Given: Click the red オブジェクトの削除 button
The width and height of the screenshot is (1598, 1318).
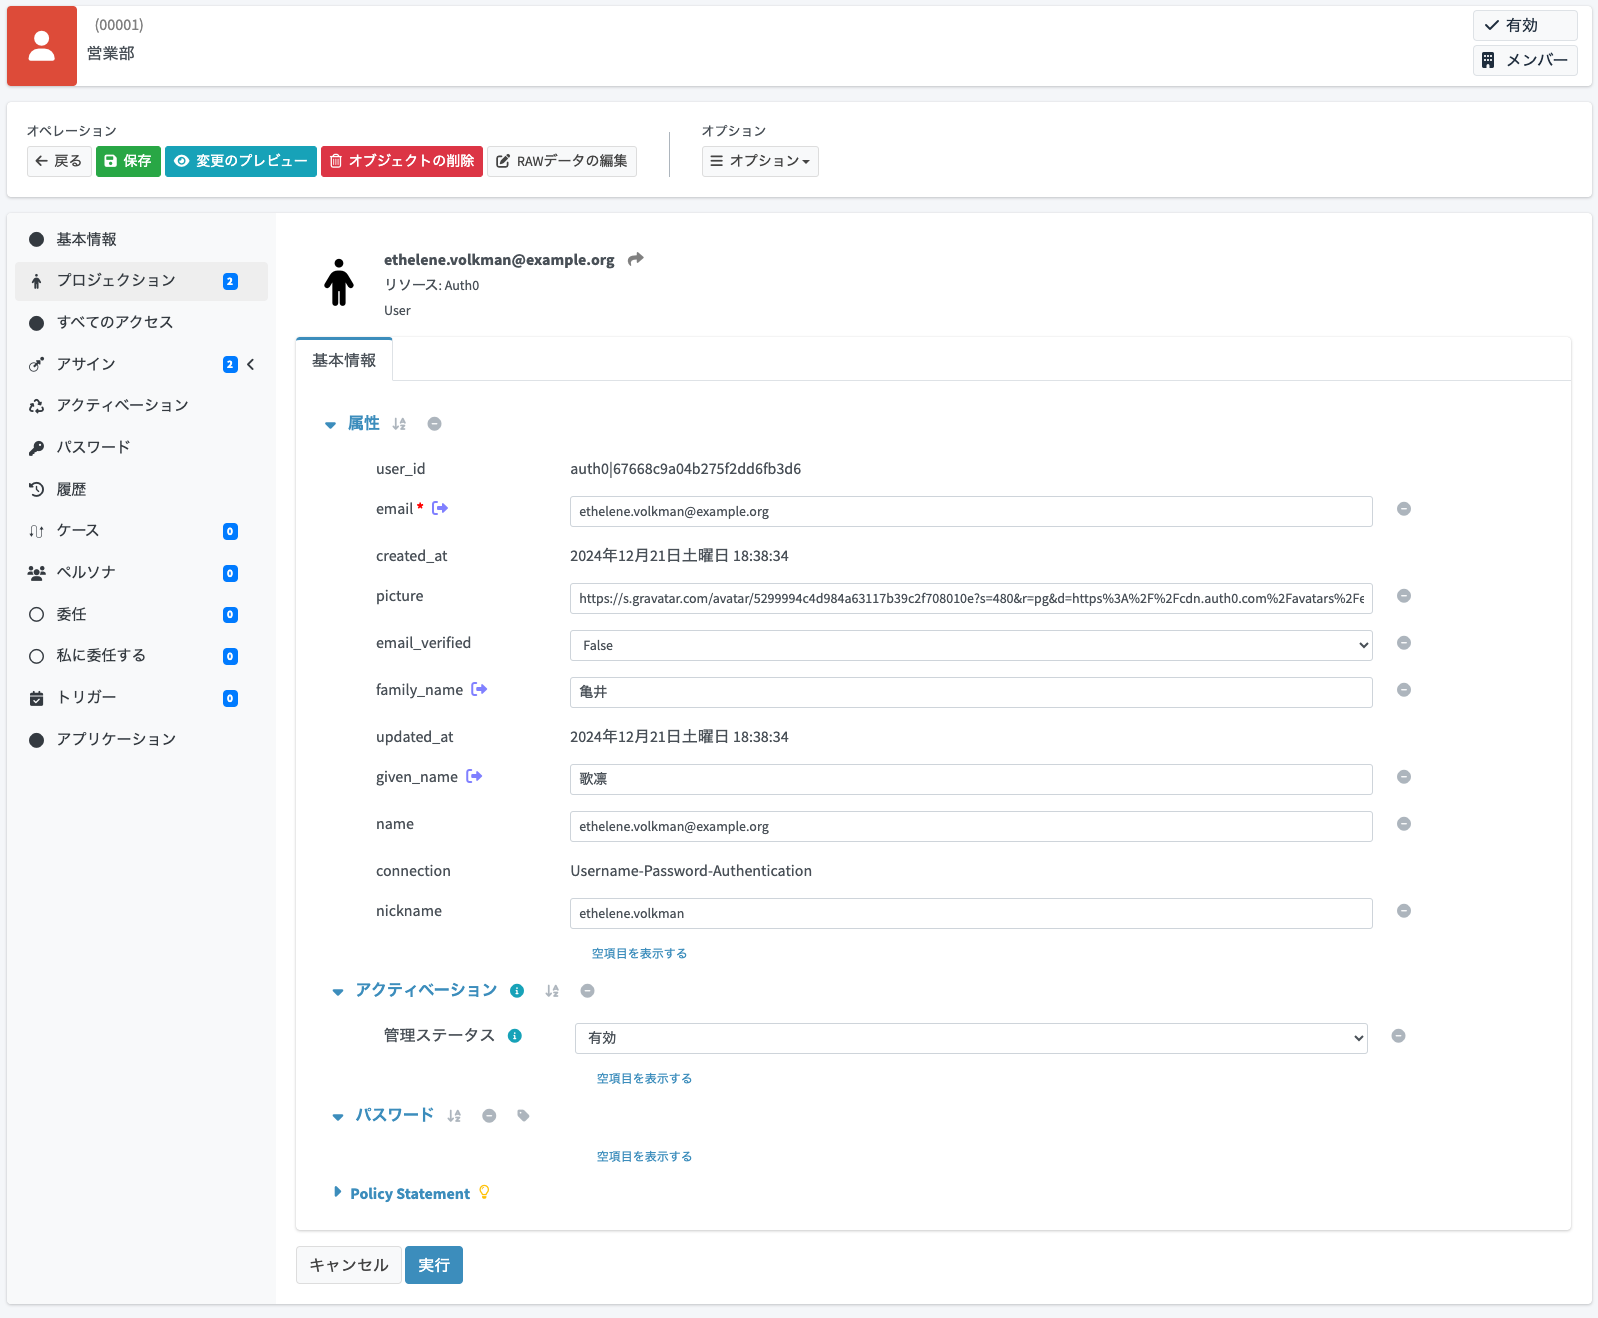Looking at the screenshot, I should click(402, 161).
